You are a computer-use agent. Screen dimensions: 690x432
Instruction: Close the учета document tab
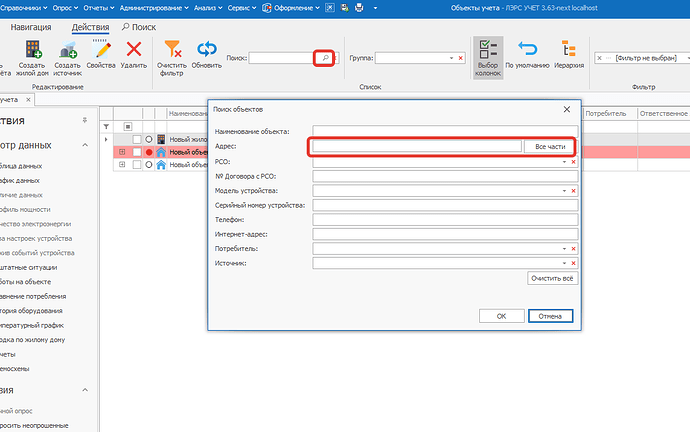click(x=28, y=100)
